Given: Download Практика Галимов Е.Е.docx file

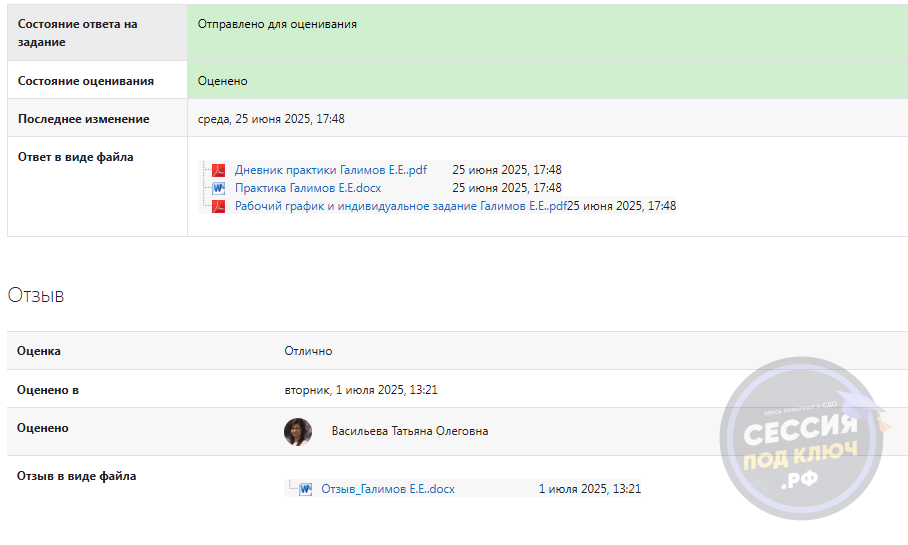Looking at the screenshot, I should coord(308,188).
